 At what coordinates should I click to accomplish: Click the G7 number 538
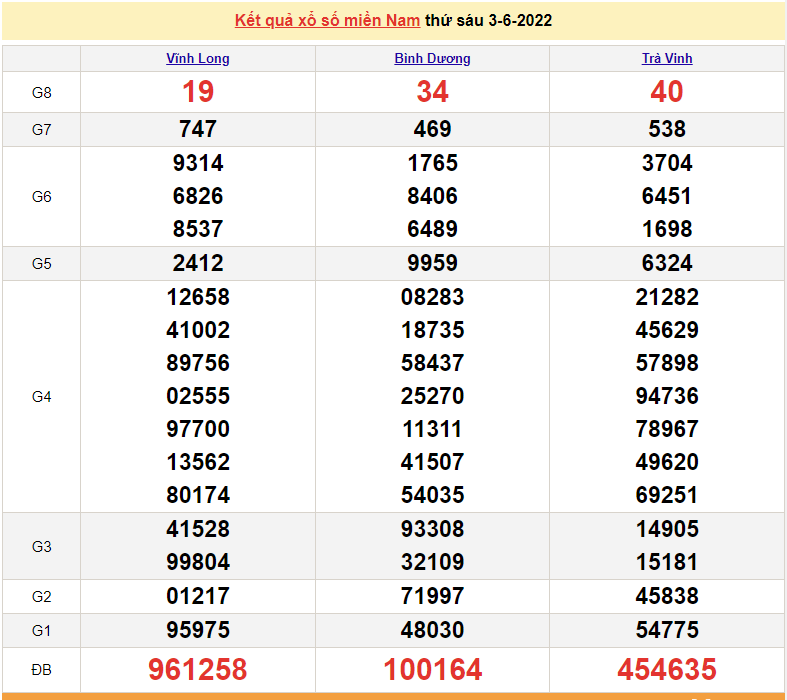tap(667, 129)
